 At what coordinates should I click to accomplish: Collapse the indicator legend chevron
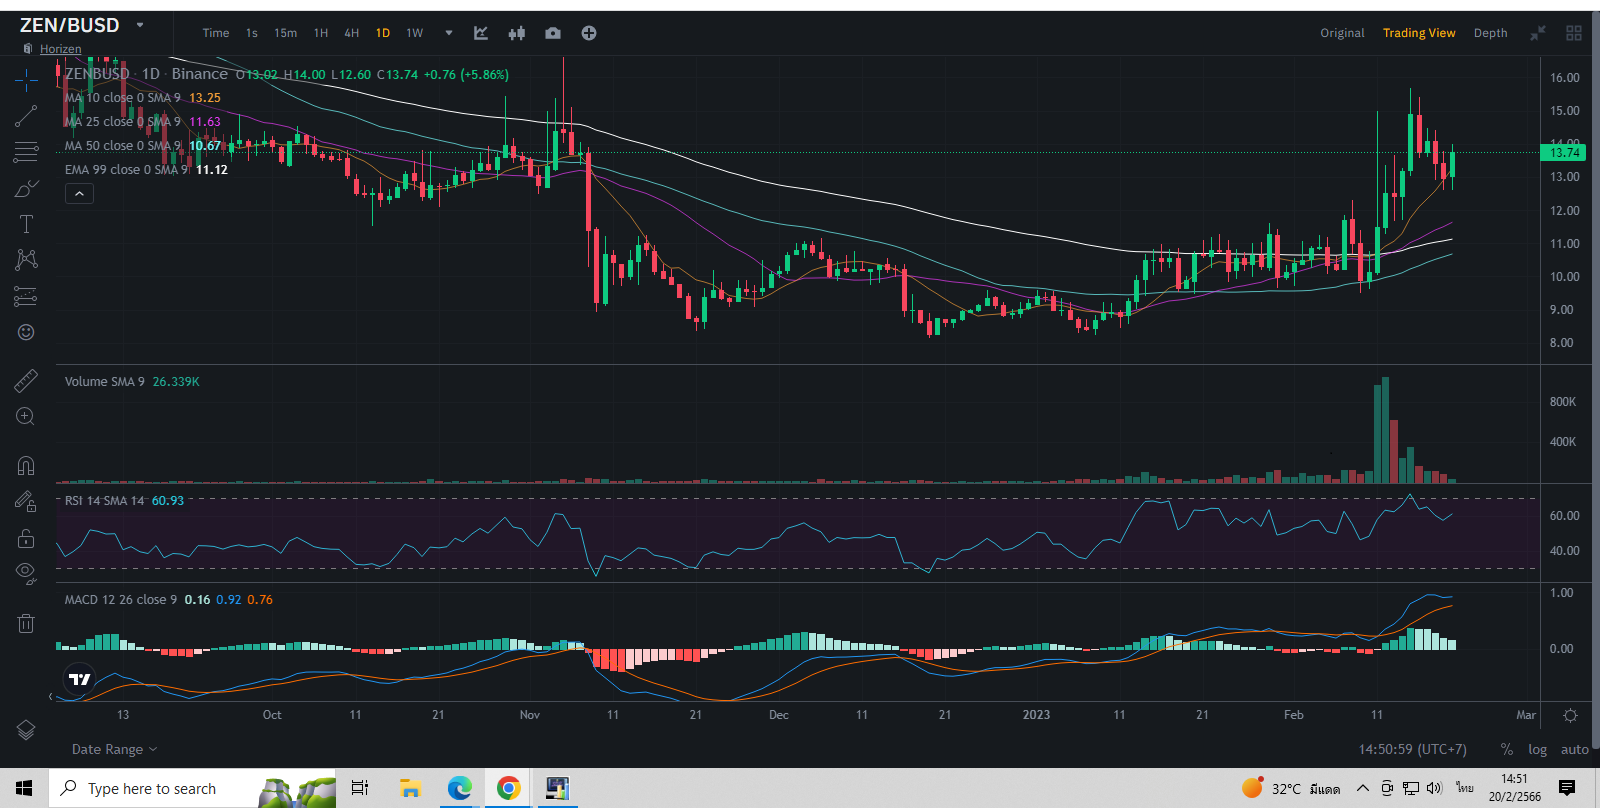79,193
